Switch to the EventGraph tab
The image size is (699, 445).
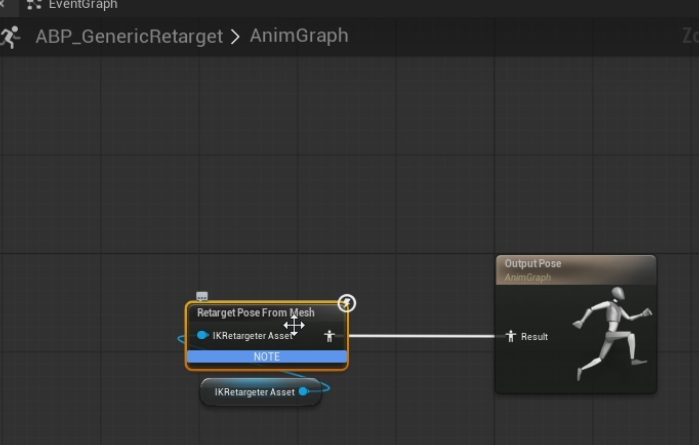click(82, 5)
